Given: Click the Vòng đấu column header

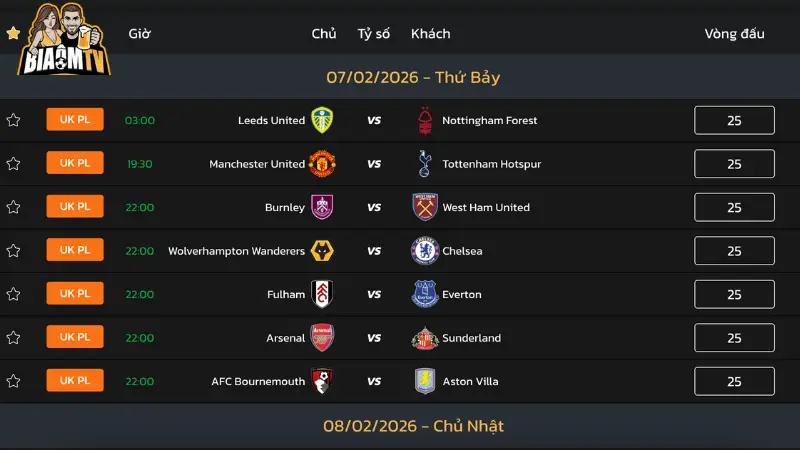Looking at the screenshot, I should [x=734, y=33].
